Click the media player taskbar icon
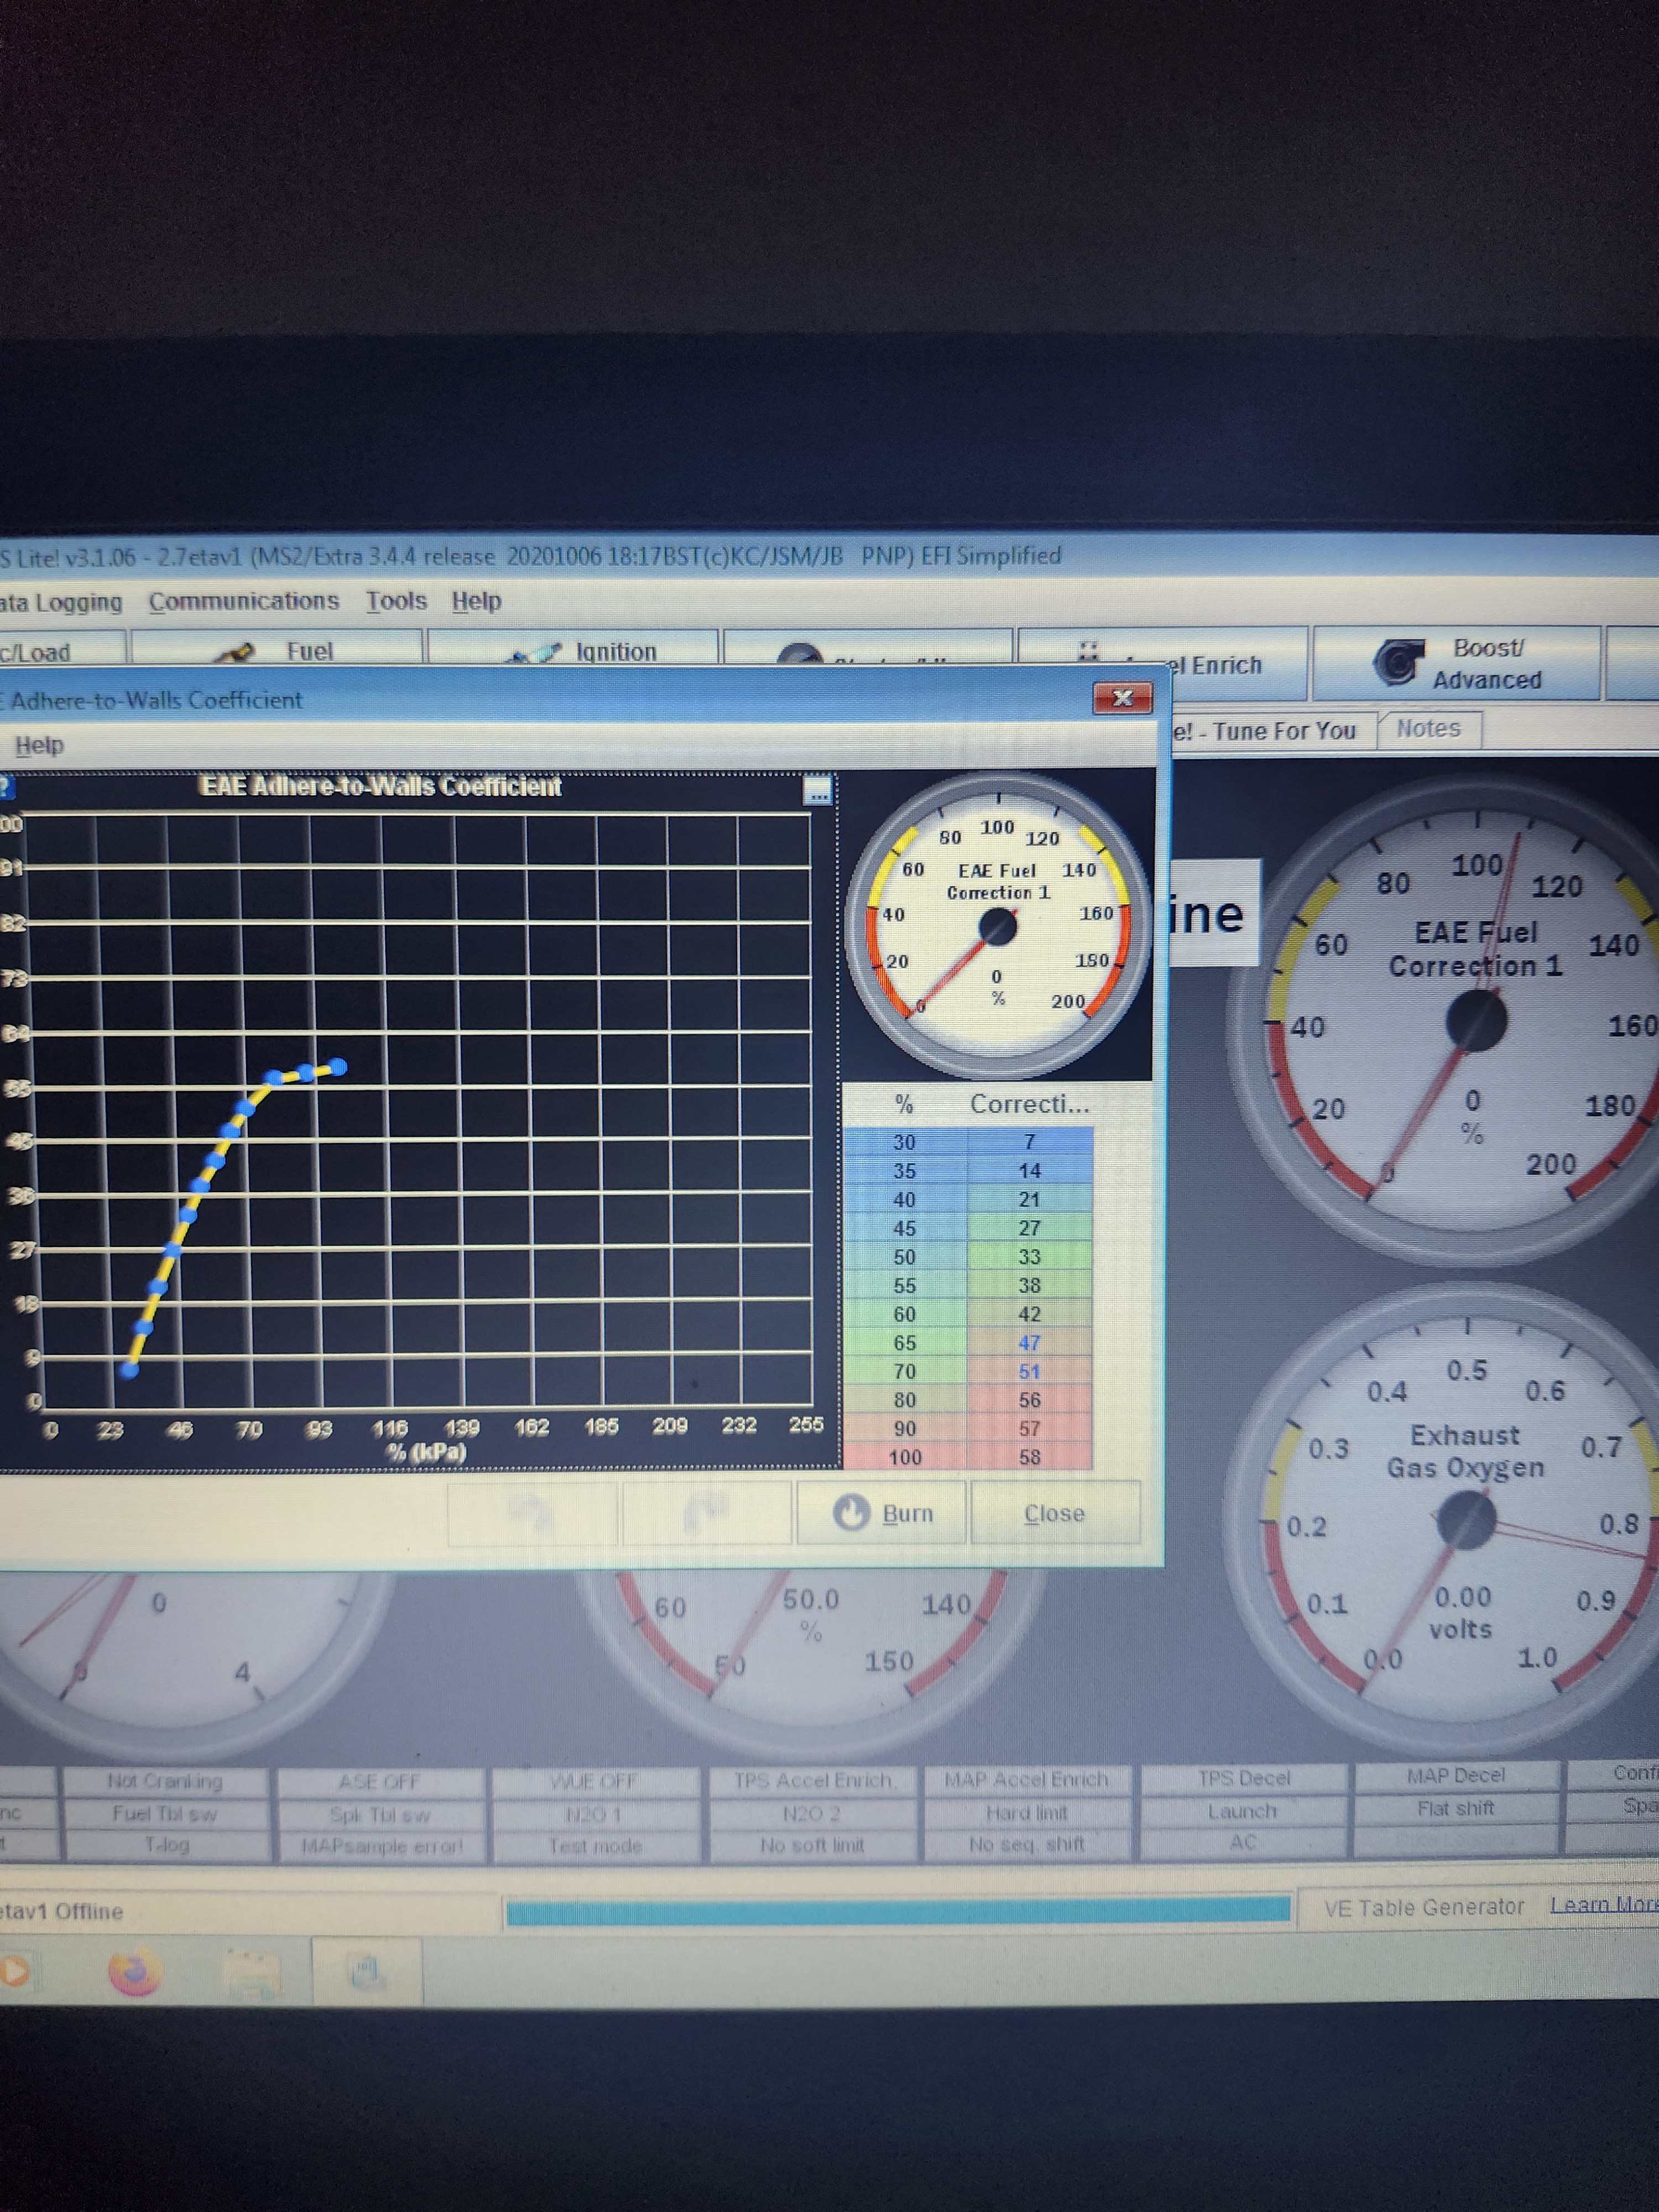 pyautogui.click(x=14, y=1973)
